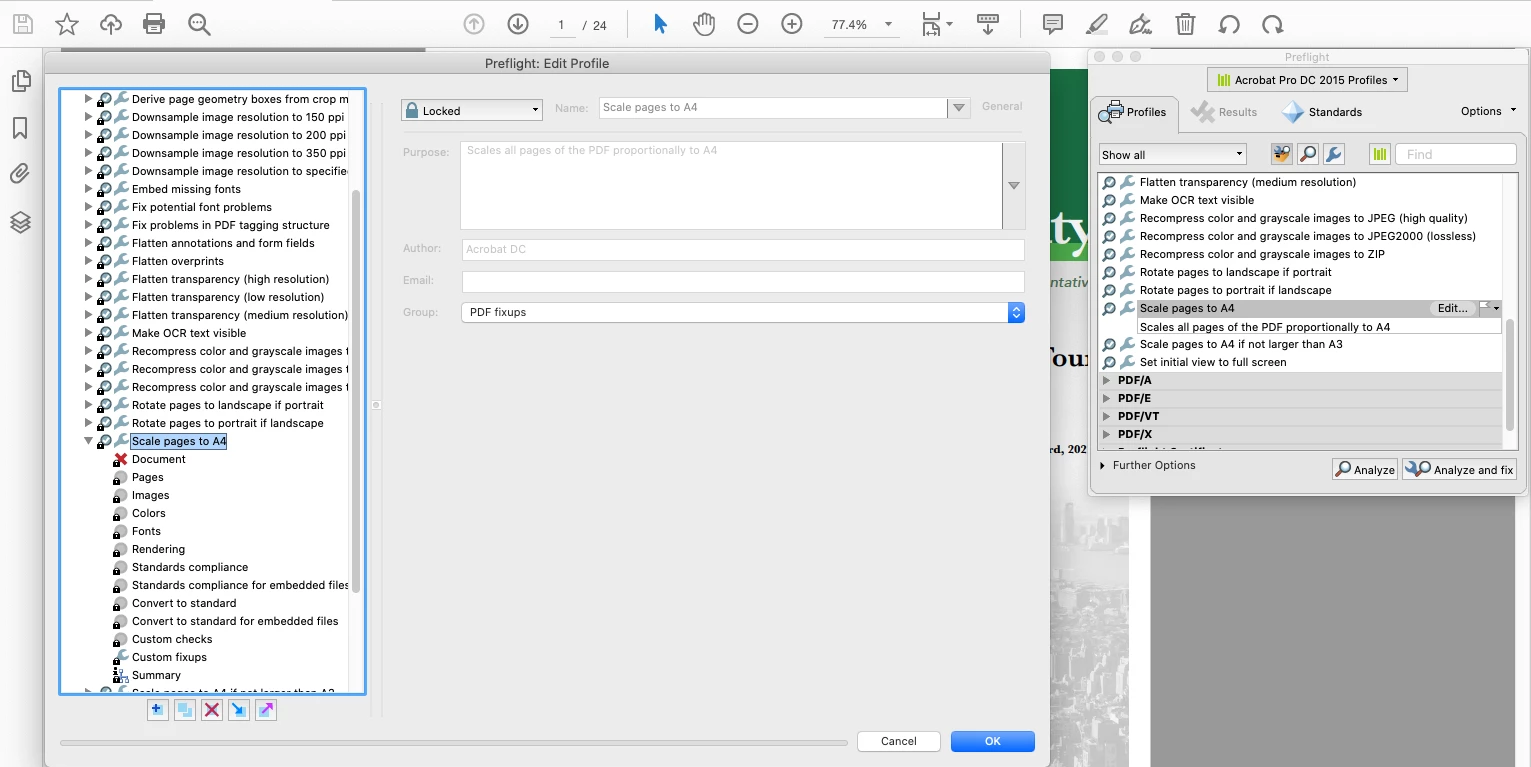Image resolution: width=1531 pixels, height=767 pixels.
Task: Click Export profile purple arrow icon
Action: tap(265, 710)
